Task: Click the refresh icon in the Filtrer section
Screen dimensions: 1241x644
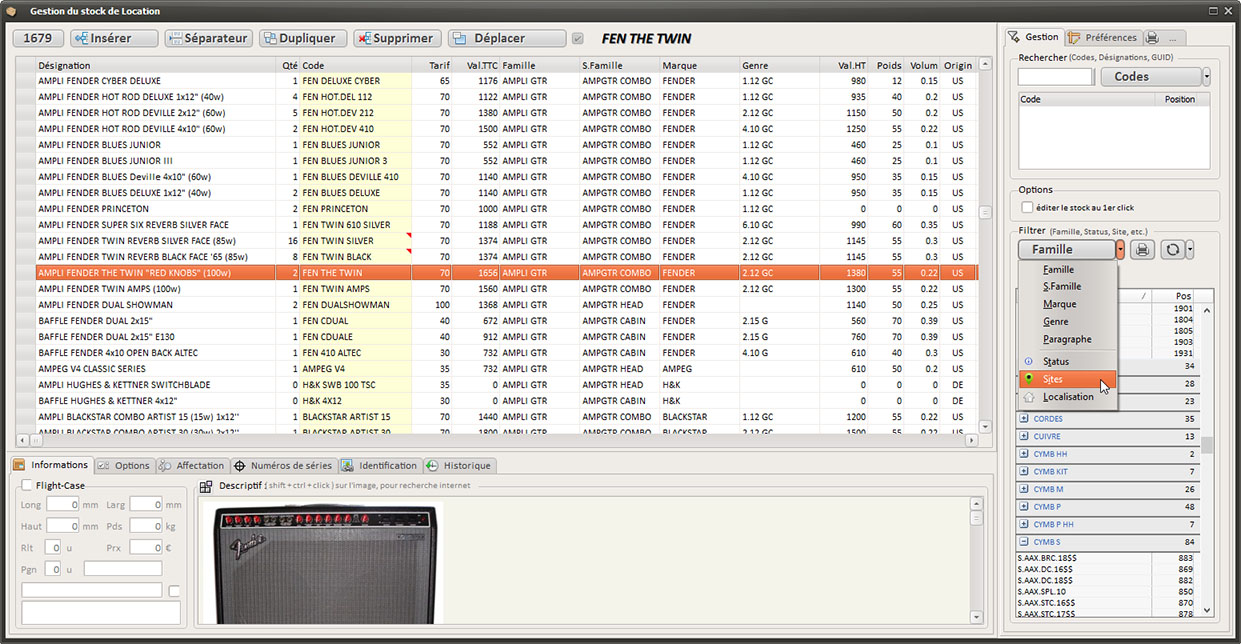Action: coord(1171,249)
